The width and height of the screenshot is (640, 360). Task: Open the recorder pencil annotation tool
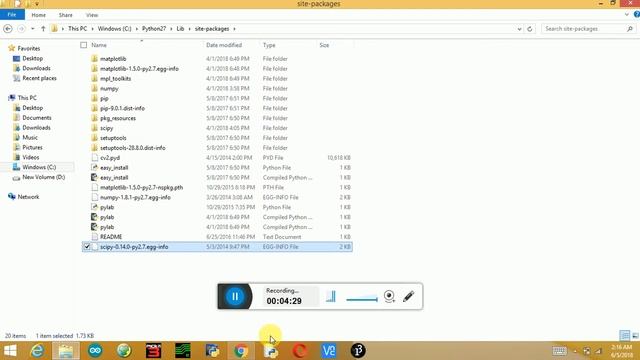[409, 296]
